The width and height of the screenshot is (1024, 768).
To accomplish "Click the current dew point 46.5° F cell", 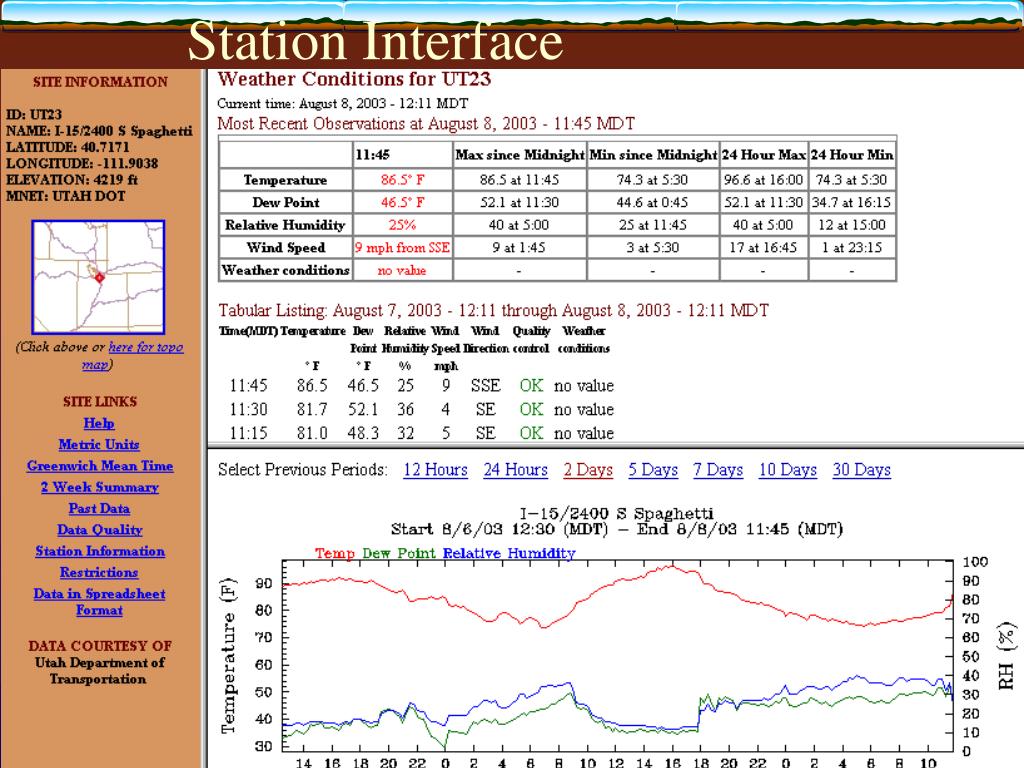I will (402, 202).
